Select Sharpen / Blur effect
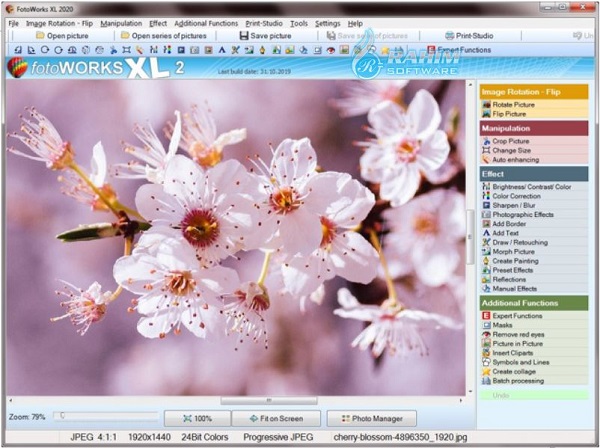600x448 pixels. click(x=534, y=205)
